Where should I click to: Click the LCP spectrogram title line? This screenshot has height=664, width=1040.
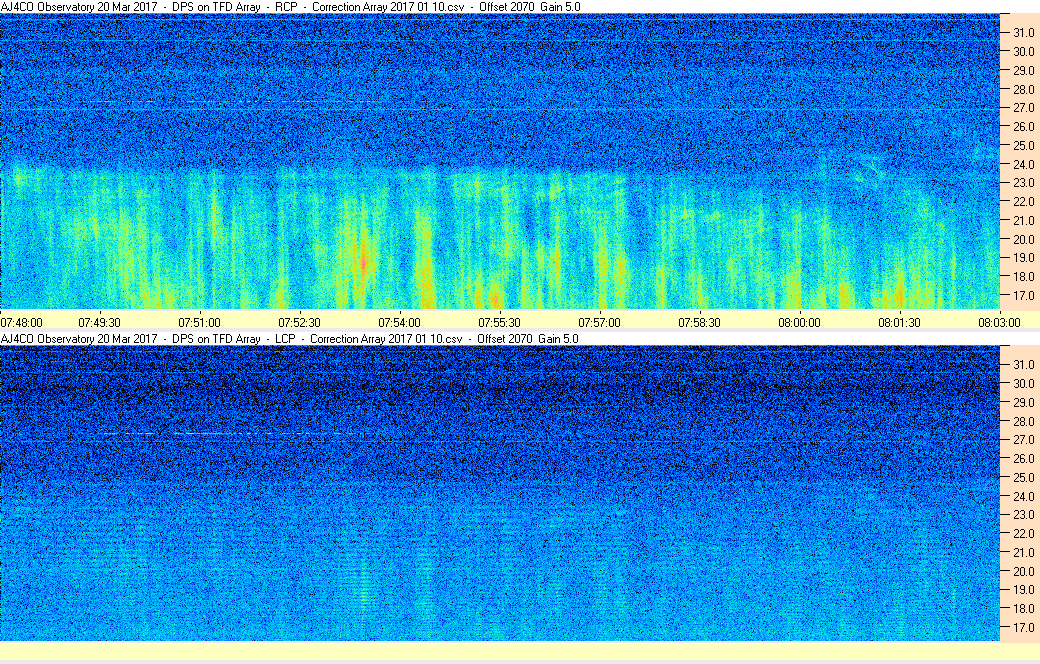coord(290,338)
